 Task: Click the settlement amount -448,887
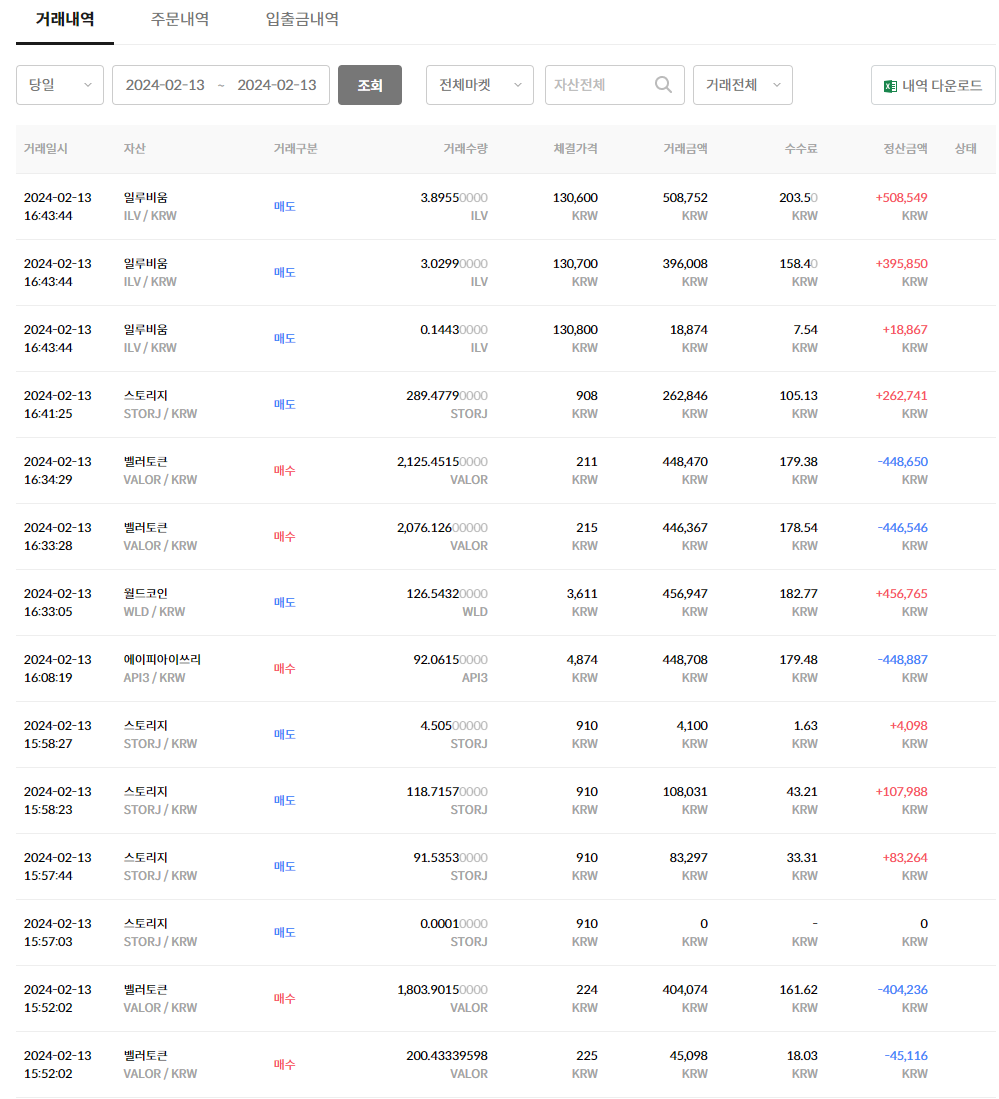tap(902, 660)
